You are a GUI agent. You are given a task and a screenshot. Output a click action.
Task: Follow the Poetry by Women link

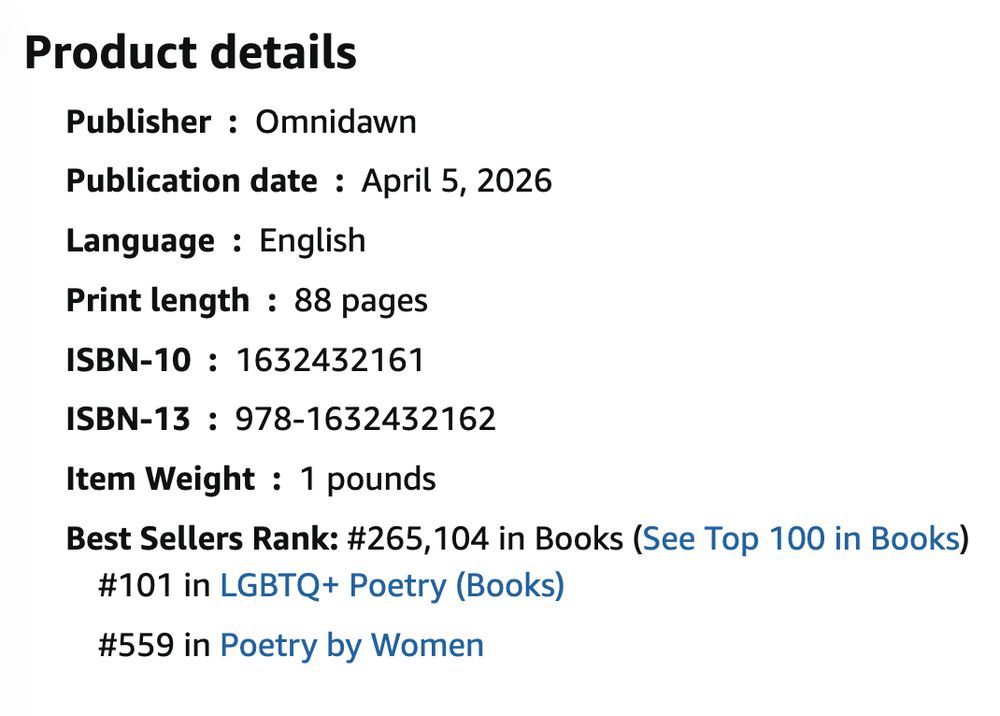click(351, 646)
